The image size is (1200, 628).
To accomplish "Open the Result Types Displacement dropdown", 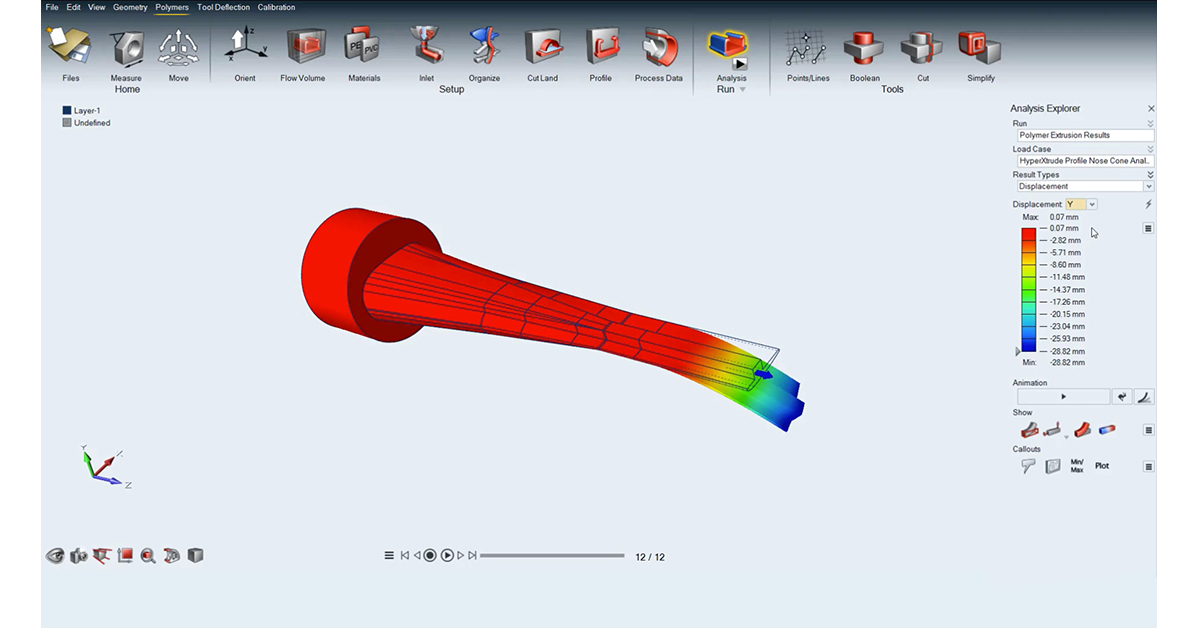I will tap(1084, 186).
